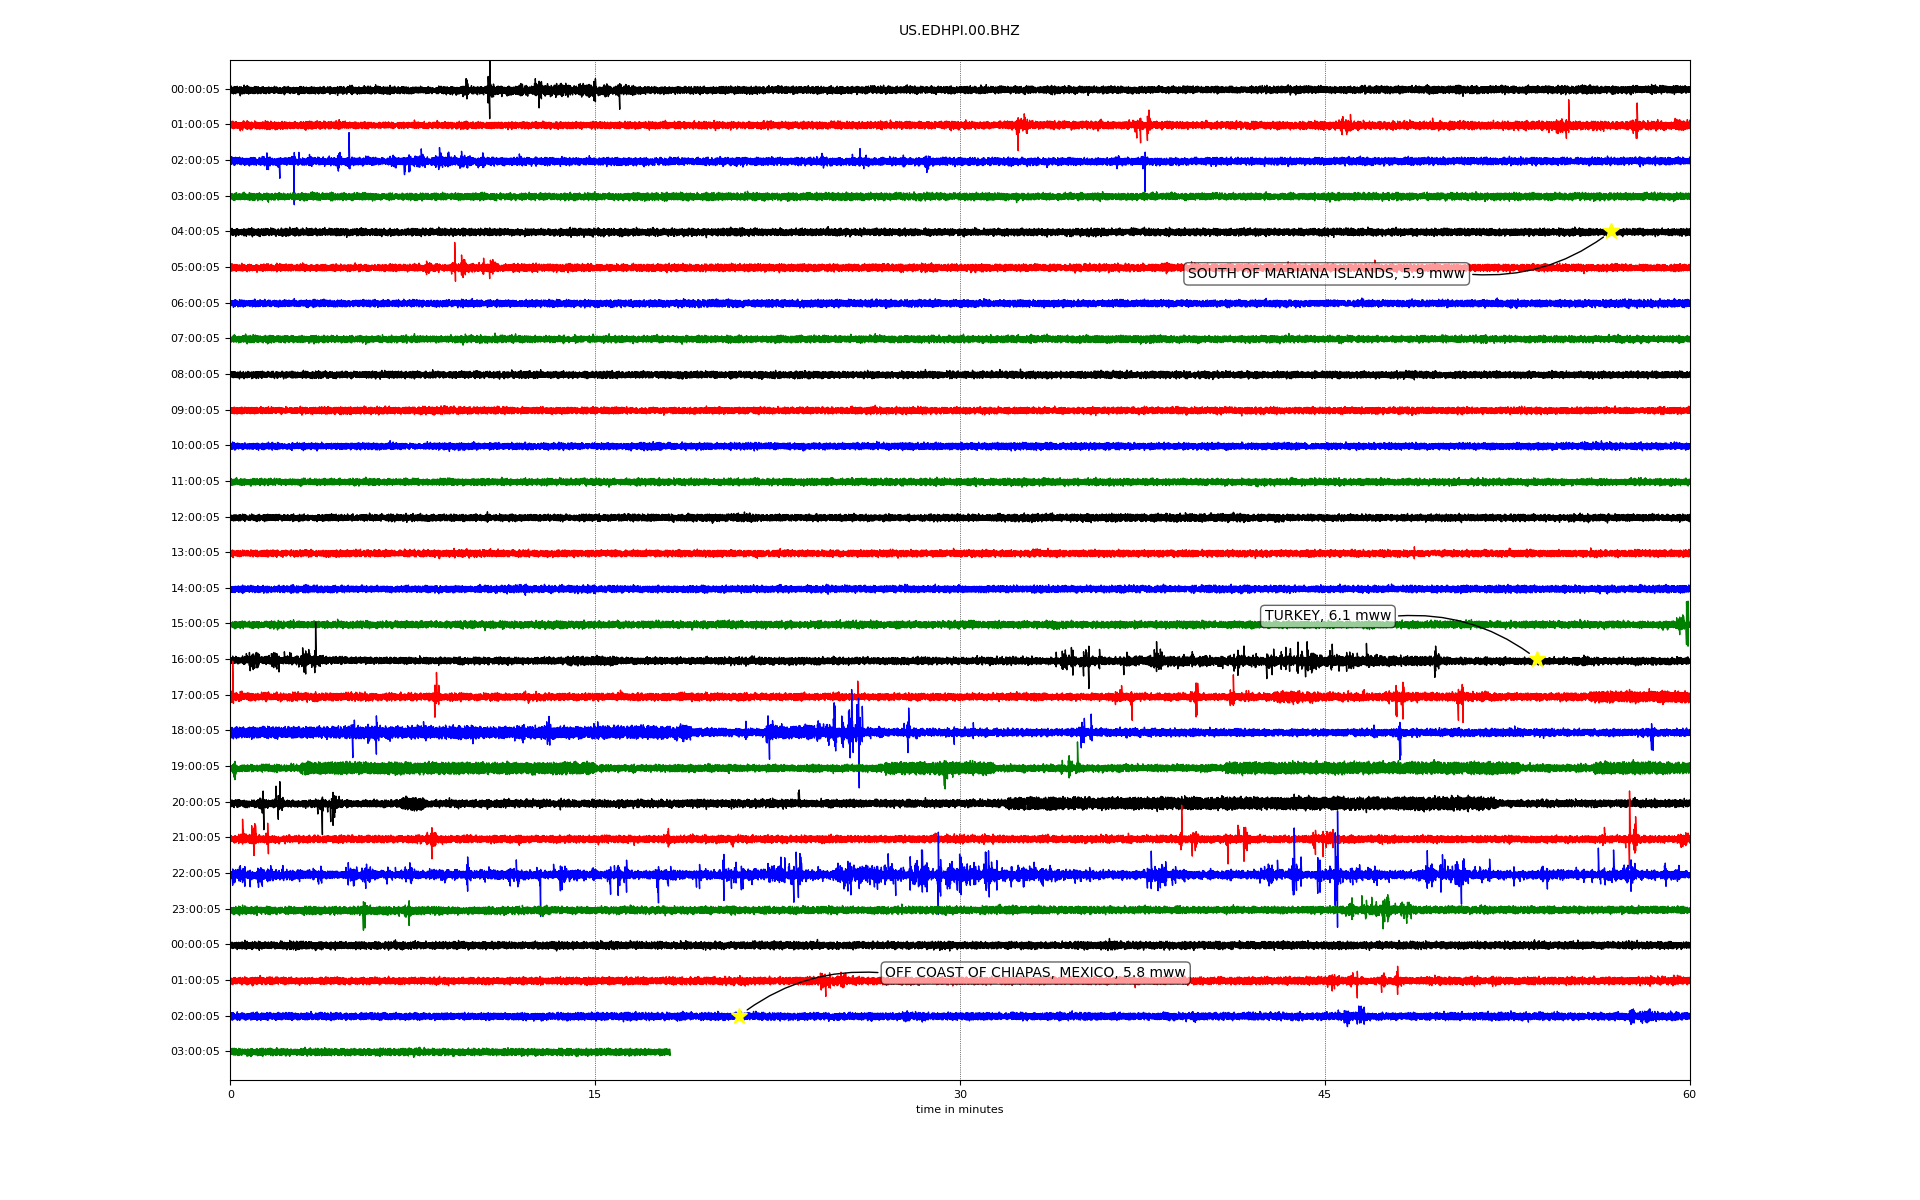Click the 11:00:05 trace time label

pos(195,482)
